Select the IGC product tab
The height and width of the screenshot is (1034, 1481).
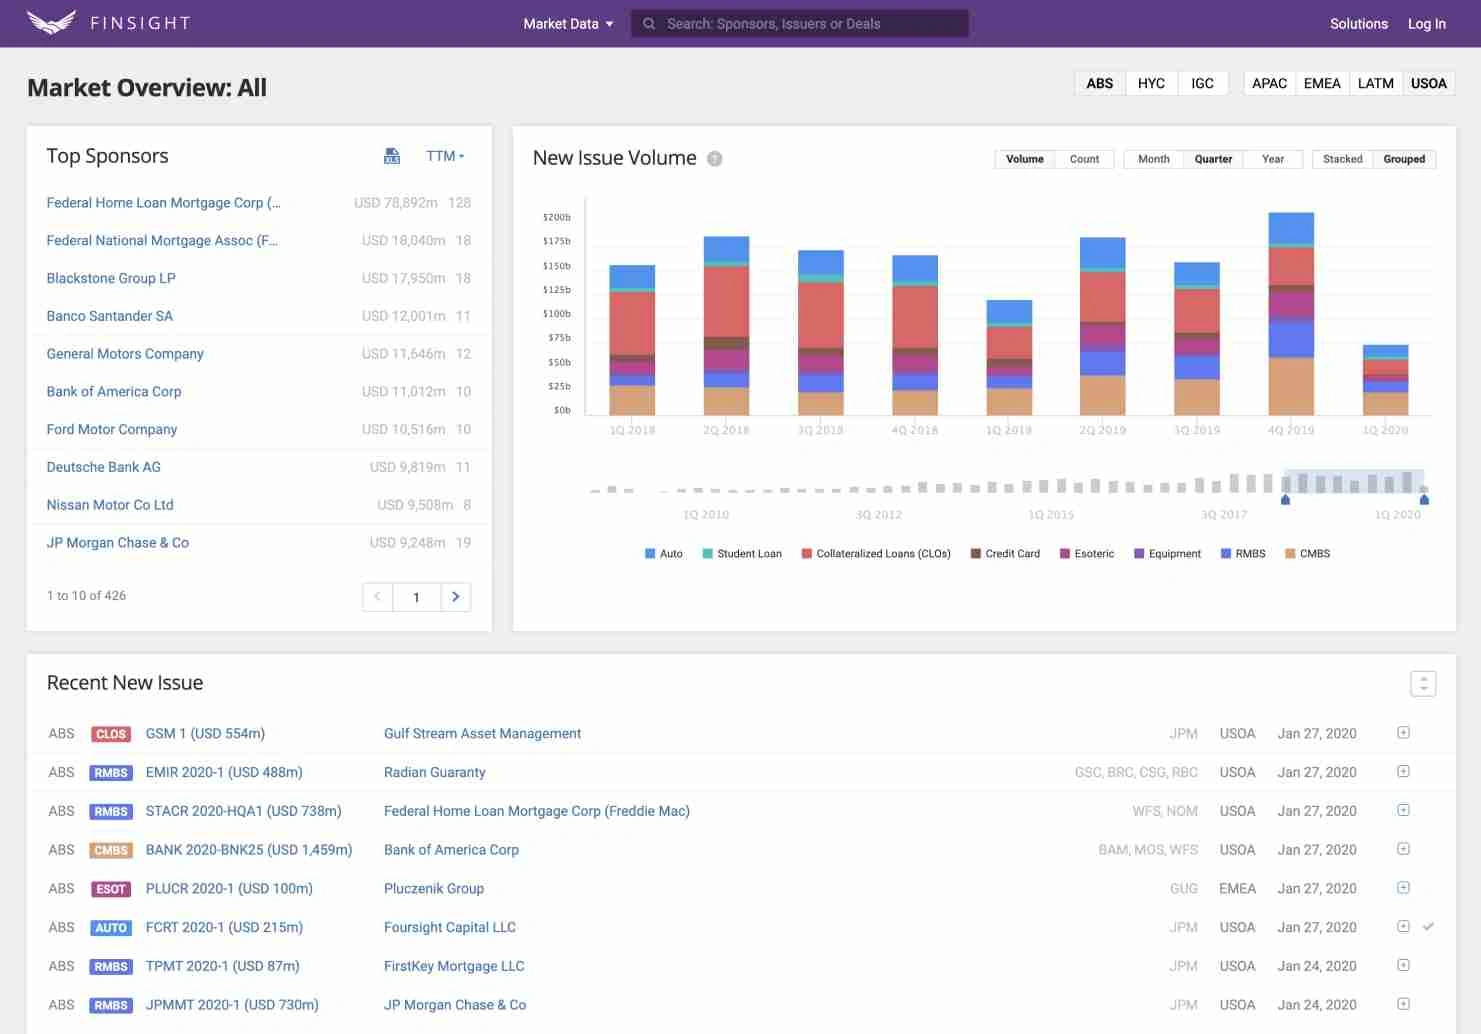pos(1203,83)
